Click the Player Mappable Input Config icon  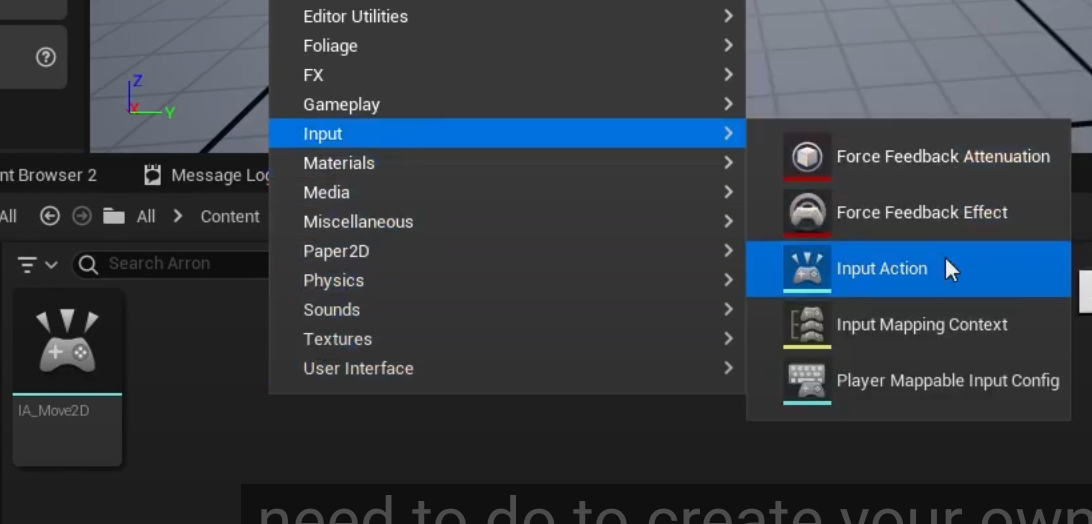(807, 381)
